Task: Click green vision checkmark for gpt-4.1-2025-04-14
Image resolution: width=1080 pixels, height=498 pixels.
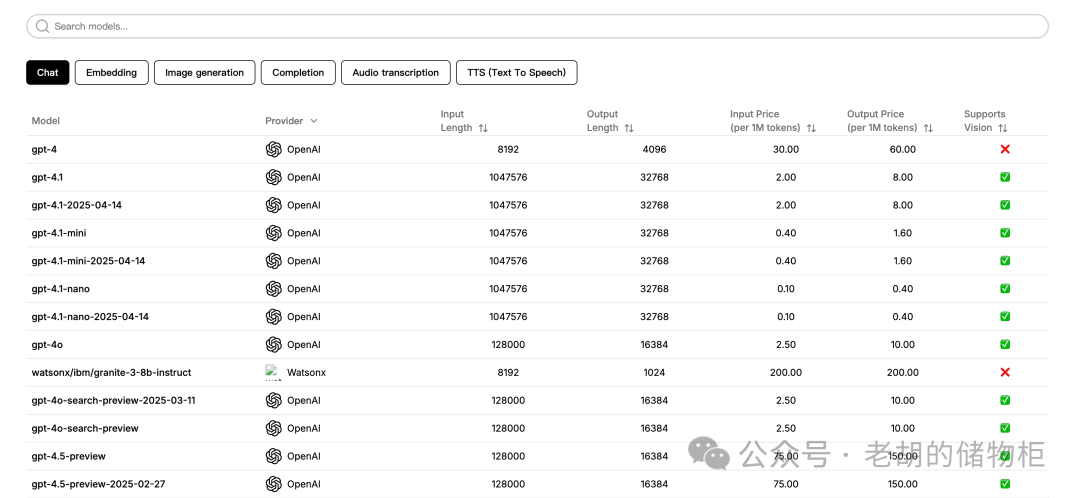Action: [x=1005, y=205]
